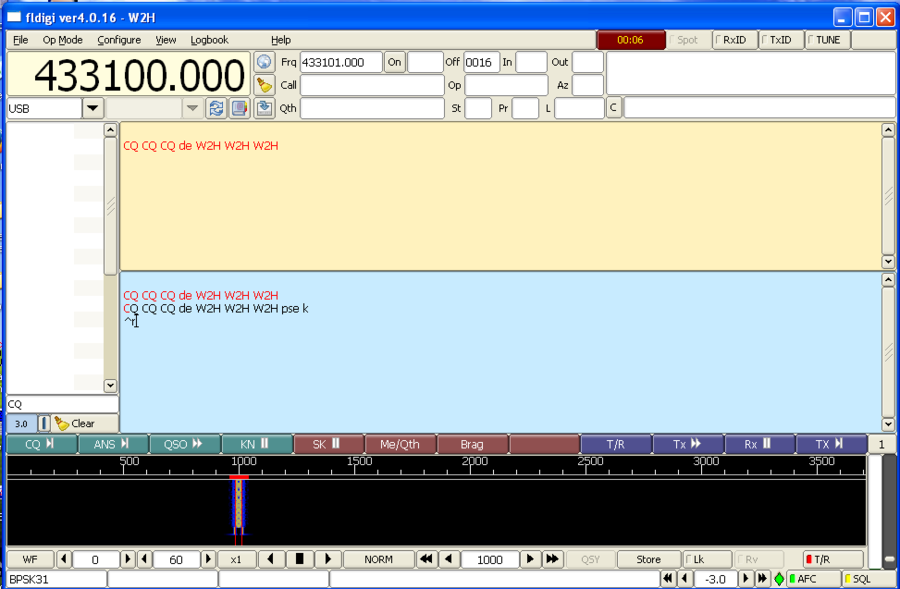
Task: Open the Configure menu
Action: 119,40
